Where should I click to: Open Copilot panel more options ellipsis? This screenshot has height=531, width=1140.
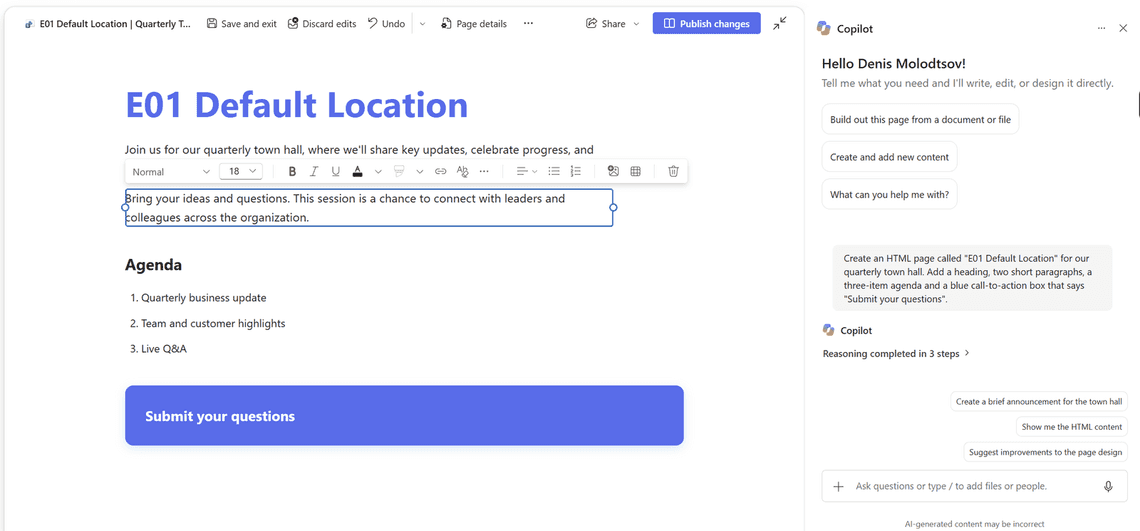click(1101, 28)
